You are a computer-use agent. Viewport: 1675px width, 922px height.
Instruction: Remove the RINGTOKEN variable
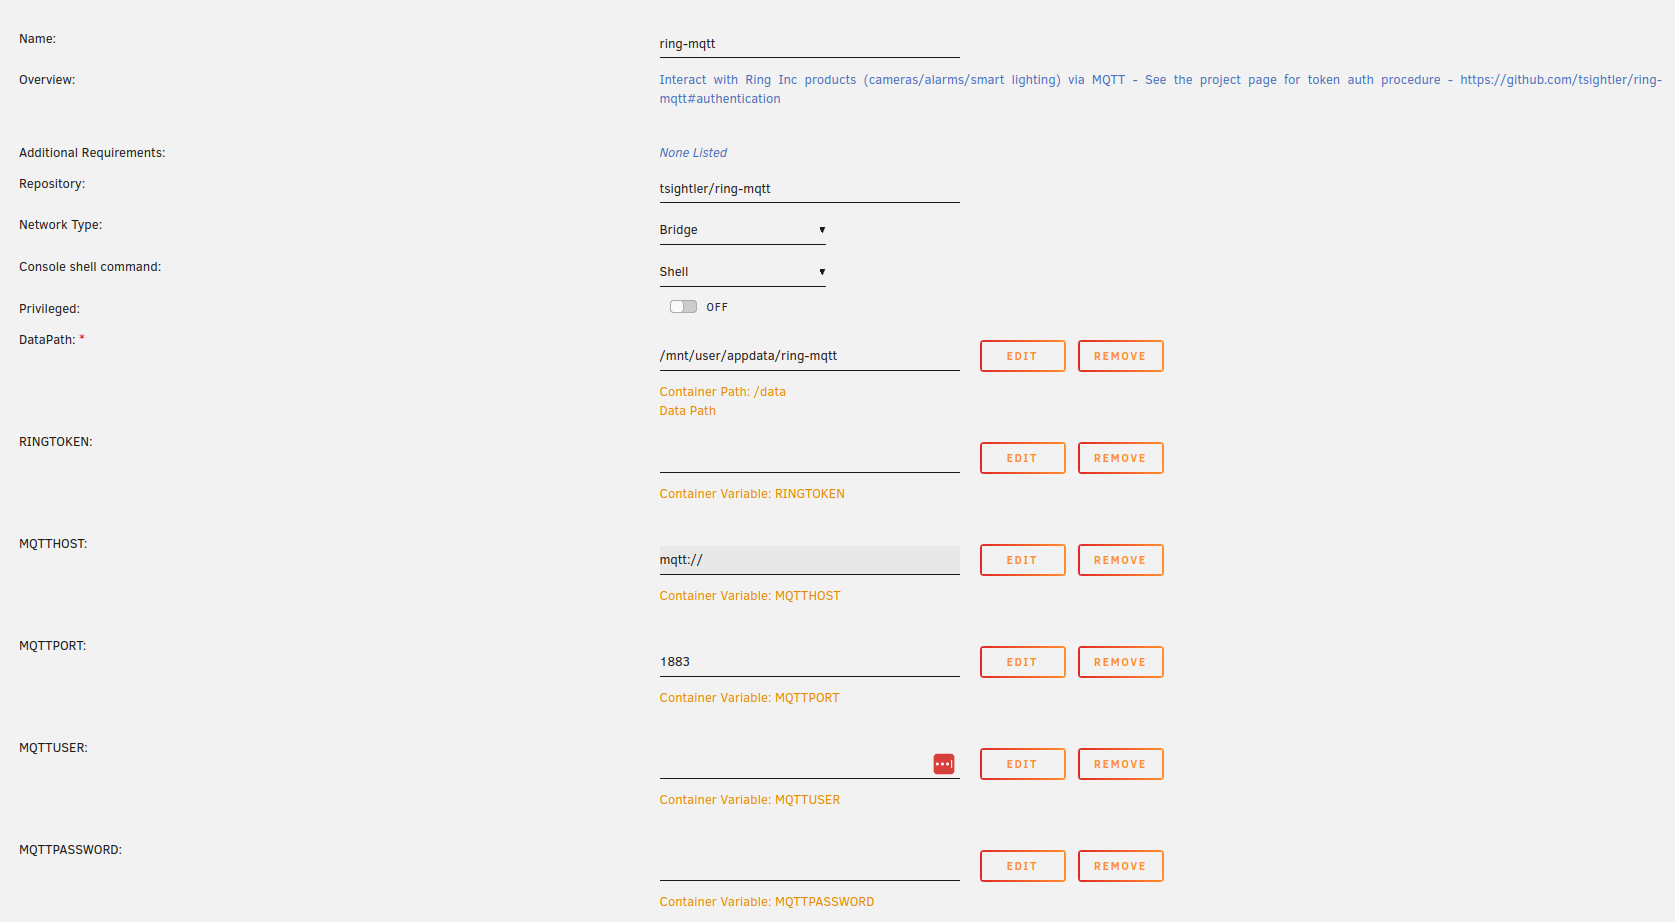click(1120, 458)
